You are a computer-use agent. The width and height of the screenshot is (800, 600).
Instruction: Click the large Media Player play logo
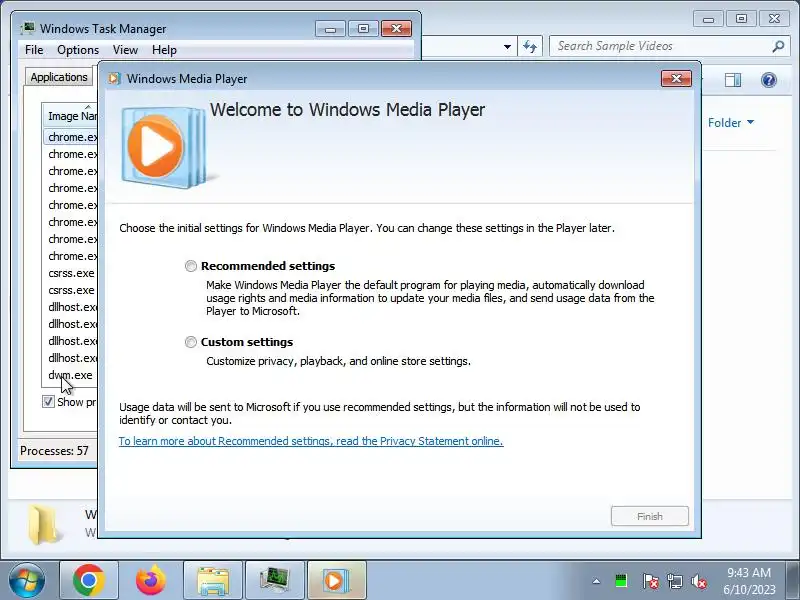(162, 147)
